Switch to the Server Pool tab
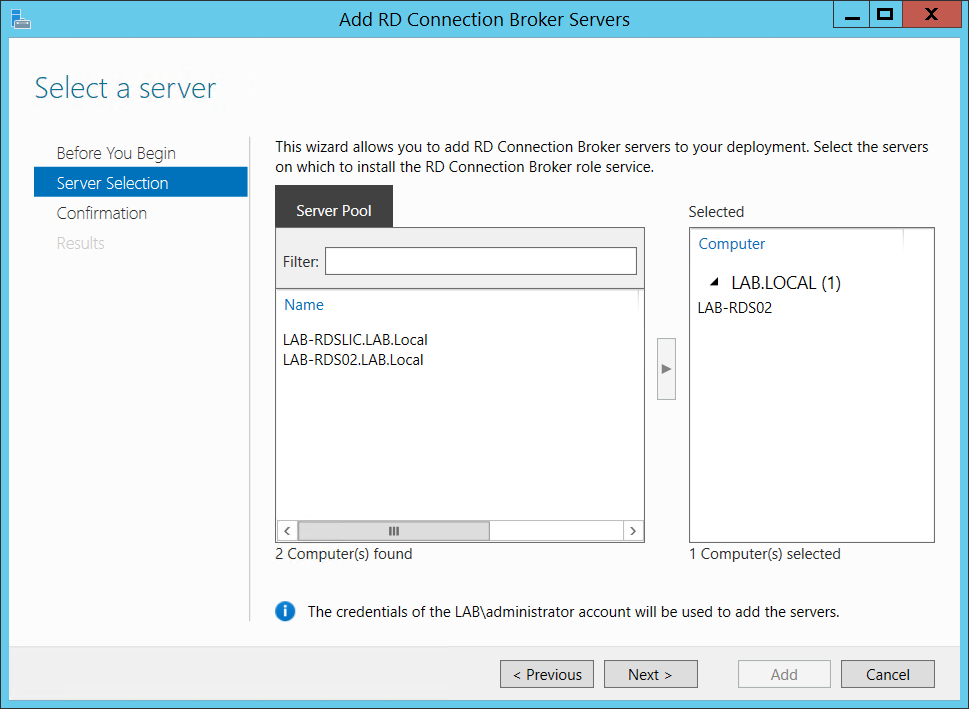The width and height of the screenshot is (969, 709). 334,211
